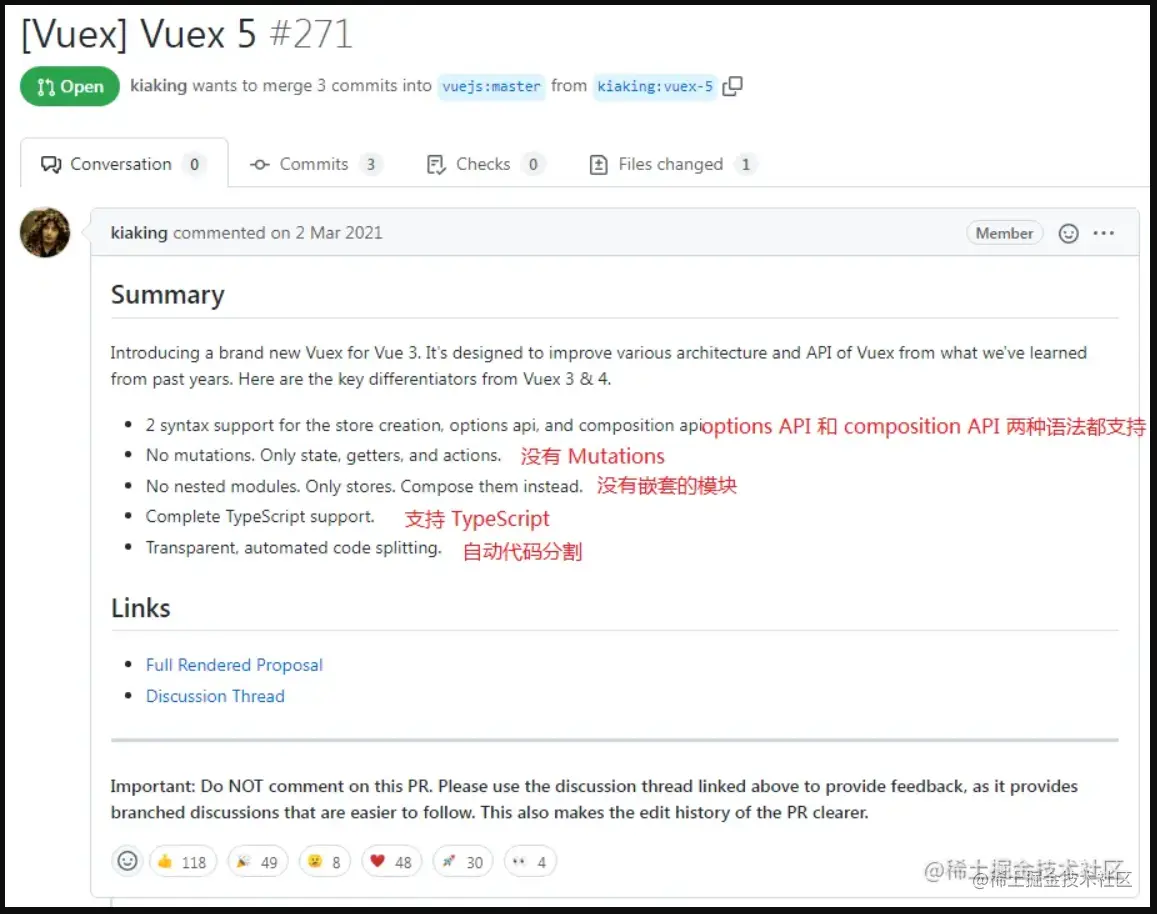
Task: Open reaction picker smiley below comment
Action: [x=127, y=861]
